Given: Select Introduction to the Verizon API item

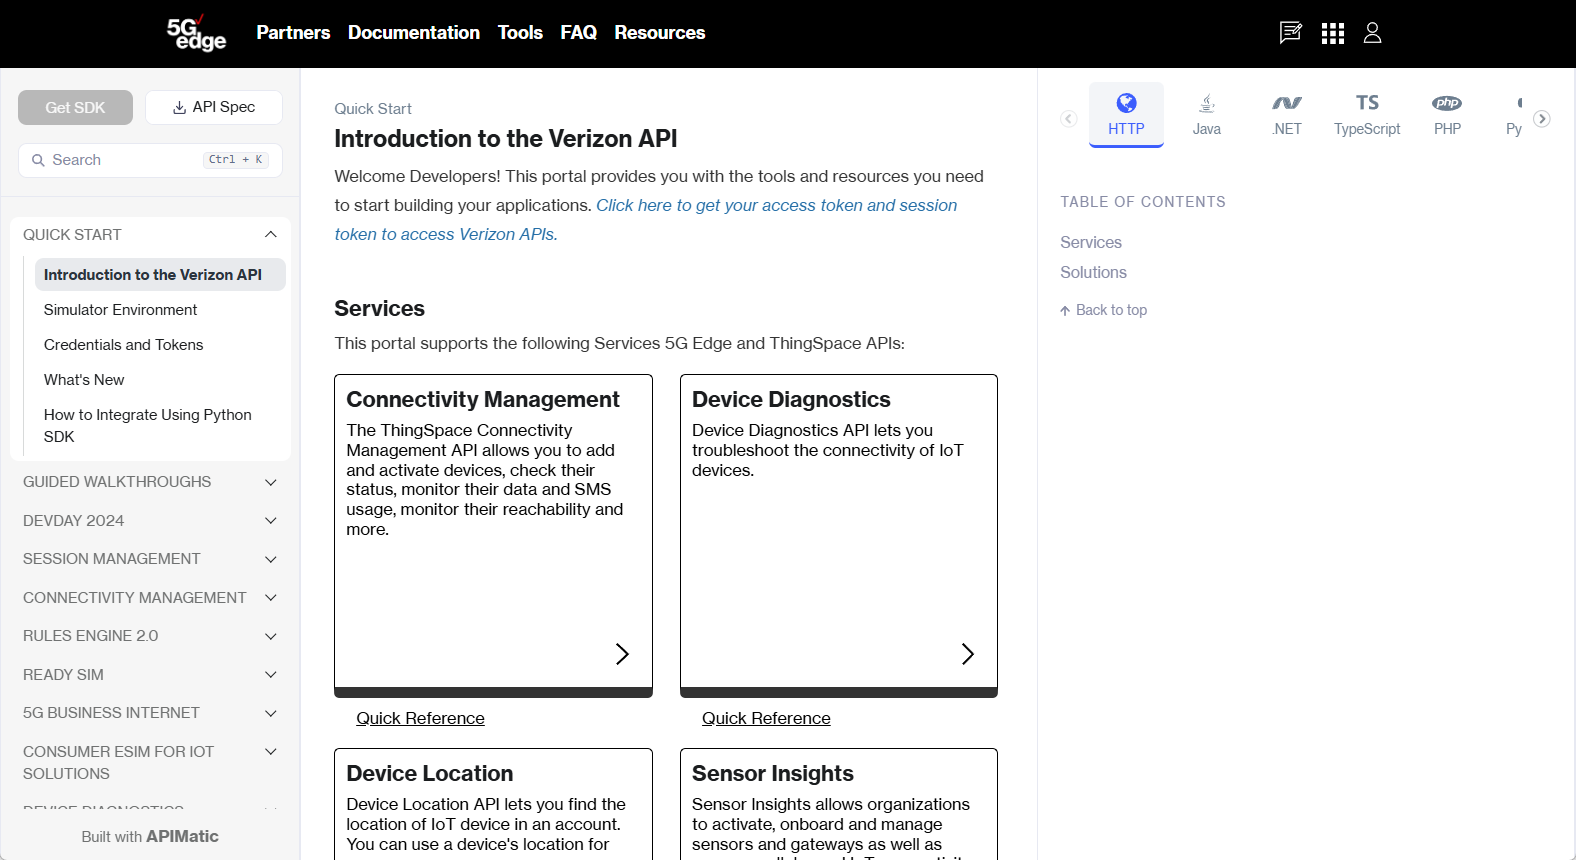Looking at the screenshot, I should (160, 275).
